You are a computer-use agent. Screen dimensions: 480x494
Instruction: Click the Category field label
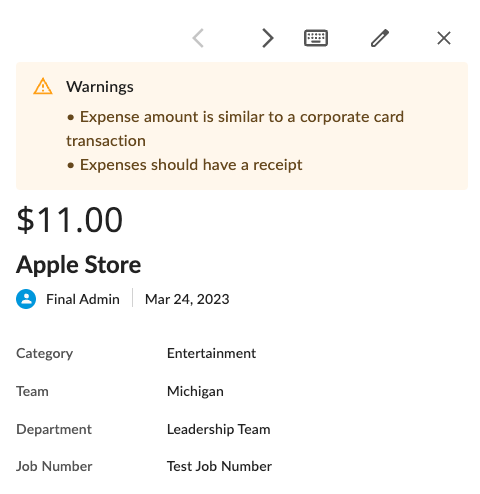click(44, 354)
